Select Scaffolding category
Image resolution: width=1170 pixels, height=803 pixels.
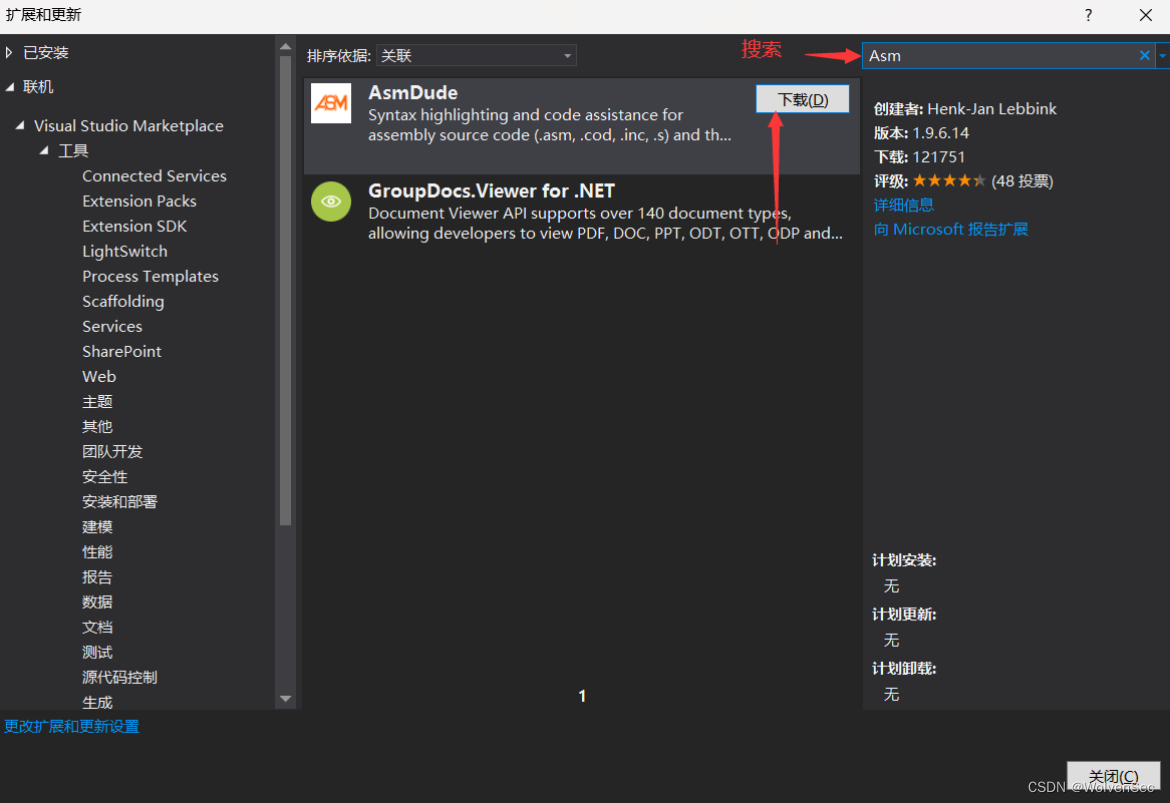(x=123, y=301)
